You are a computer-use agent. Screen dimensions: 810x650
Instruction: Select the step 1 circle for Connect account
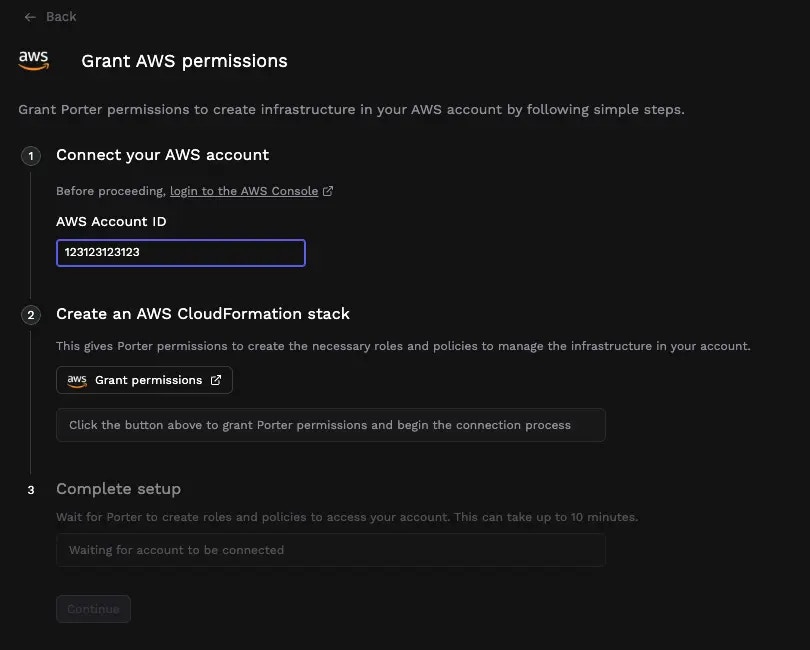pyautogui.click(x=30, y=156)
